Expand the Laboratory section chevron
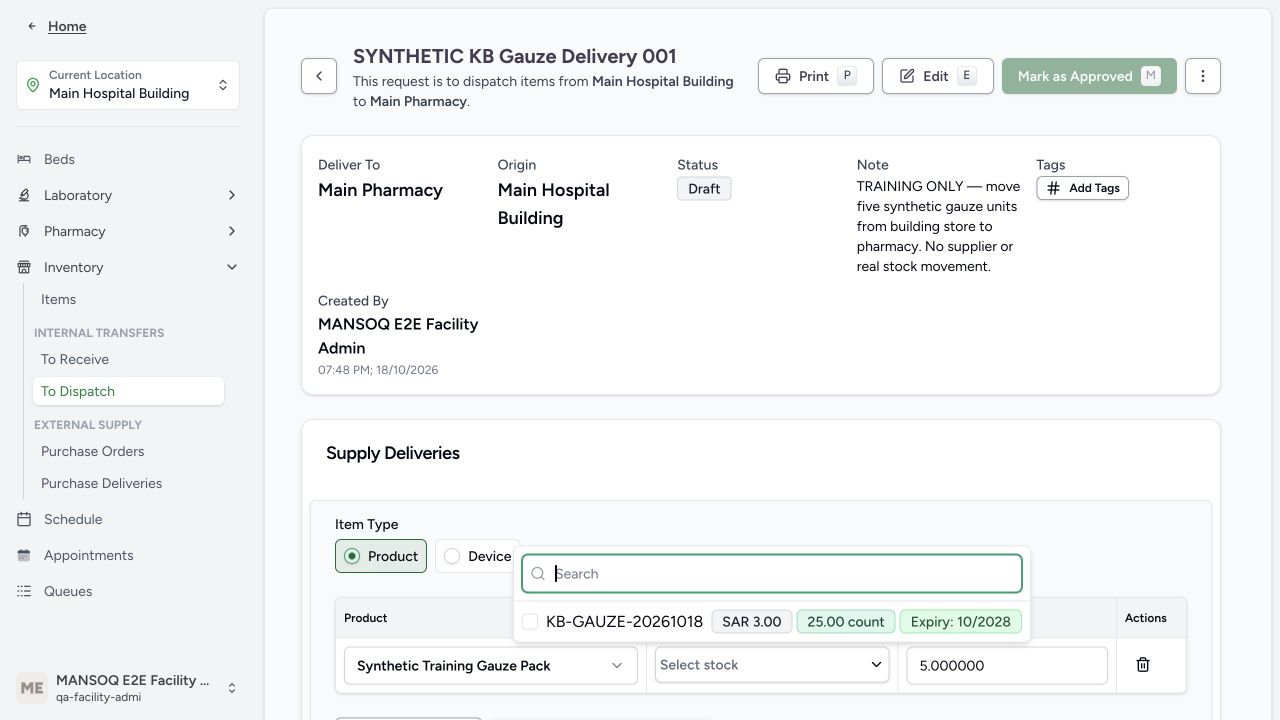Viewport: 1280px width, 720px height. pos(232,195)
